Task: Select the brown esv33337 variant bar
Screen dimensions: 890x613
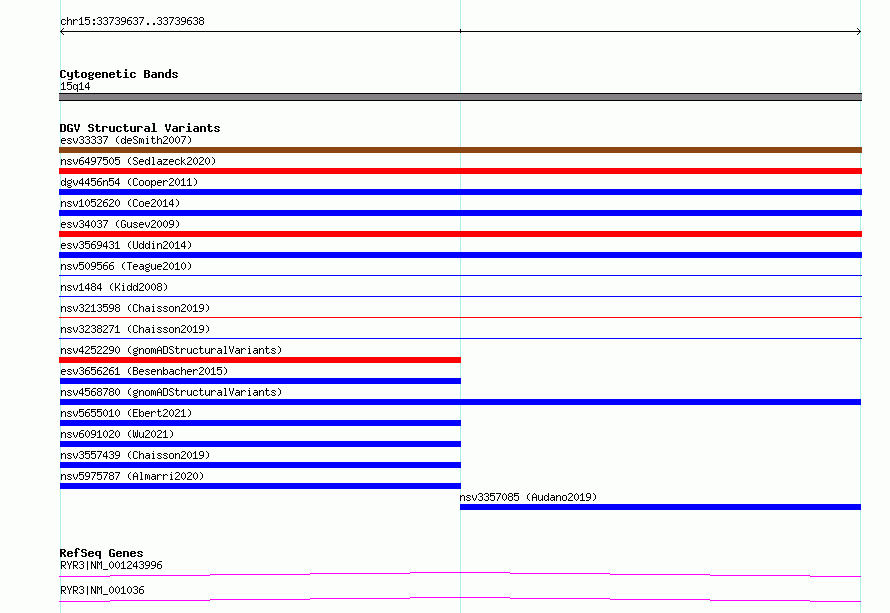Action: point(460,150)
